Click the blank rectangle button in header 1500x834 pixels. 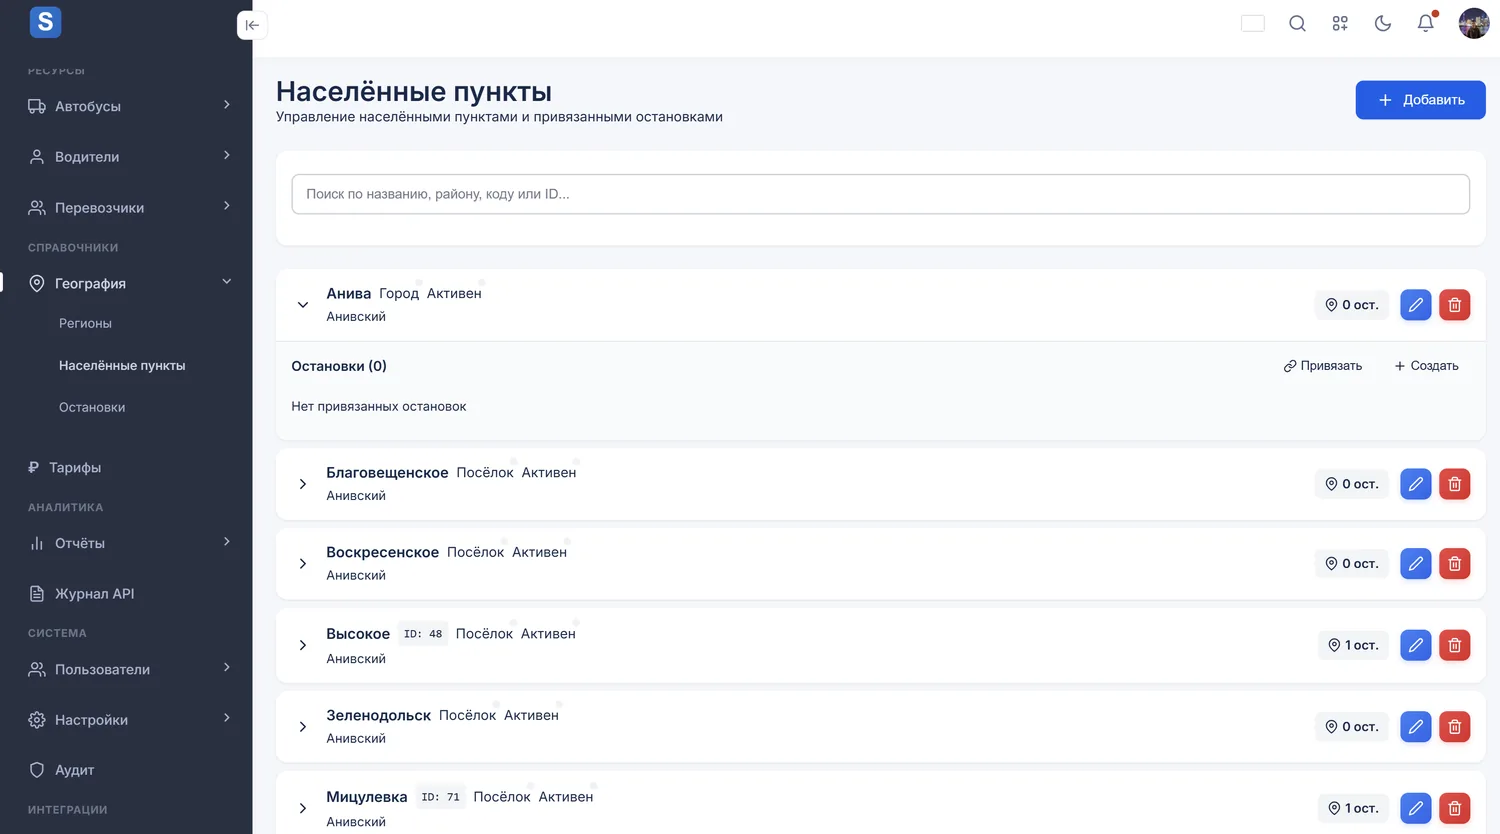click(x=1253, y=23)
